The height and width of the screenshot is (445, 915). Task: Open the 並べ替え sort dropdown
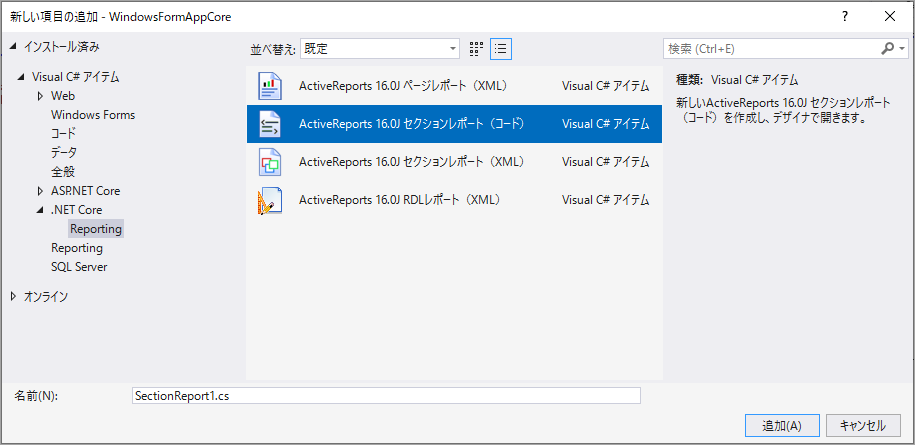coord(381,48)
